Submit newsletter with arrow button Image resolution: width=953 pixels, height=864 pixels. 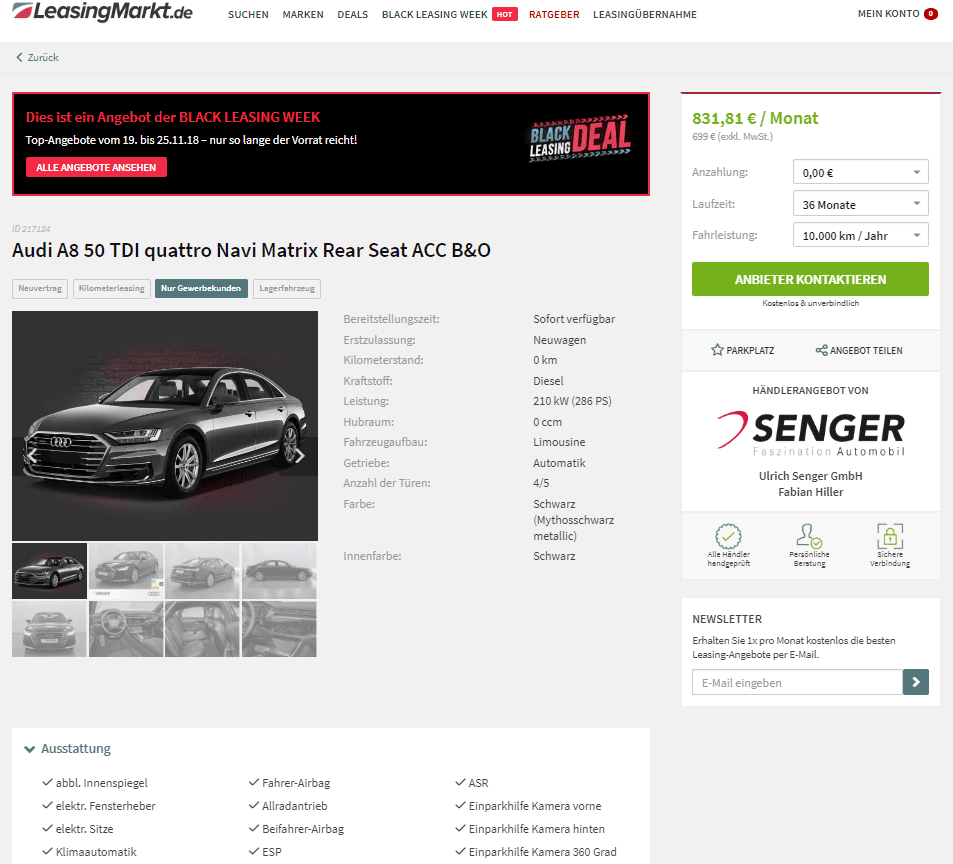click(x=916, y=682)
